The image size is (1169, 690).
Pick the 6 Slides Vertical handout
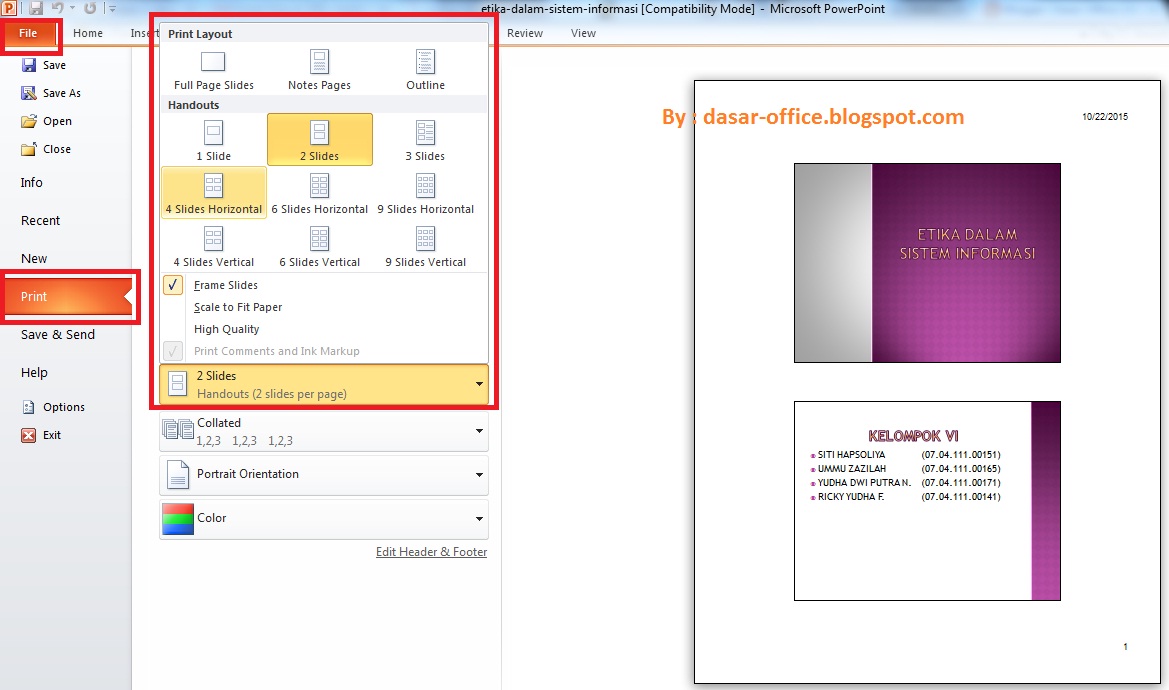pyautogui.click(x=319, y=246)
